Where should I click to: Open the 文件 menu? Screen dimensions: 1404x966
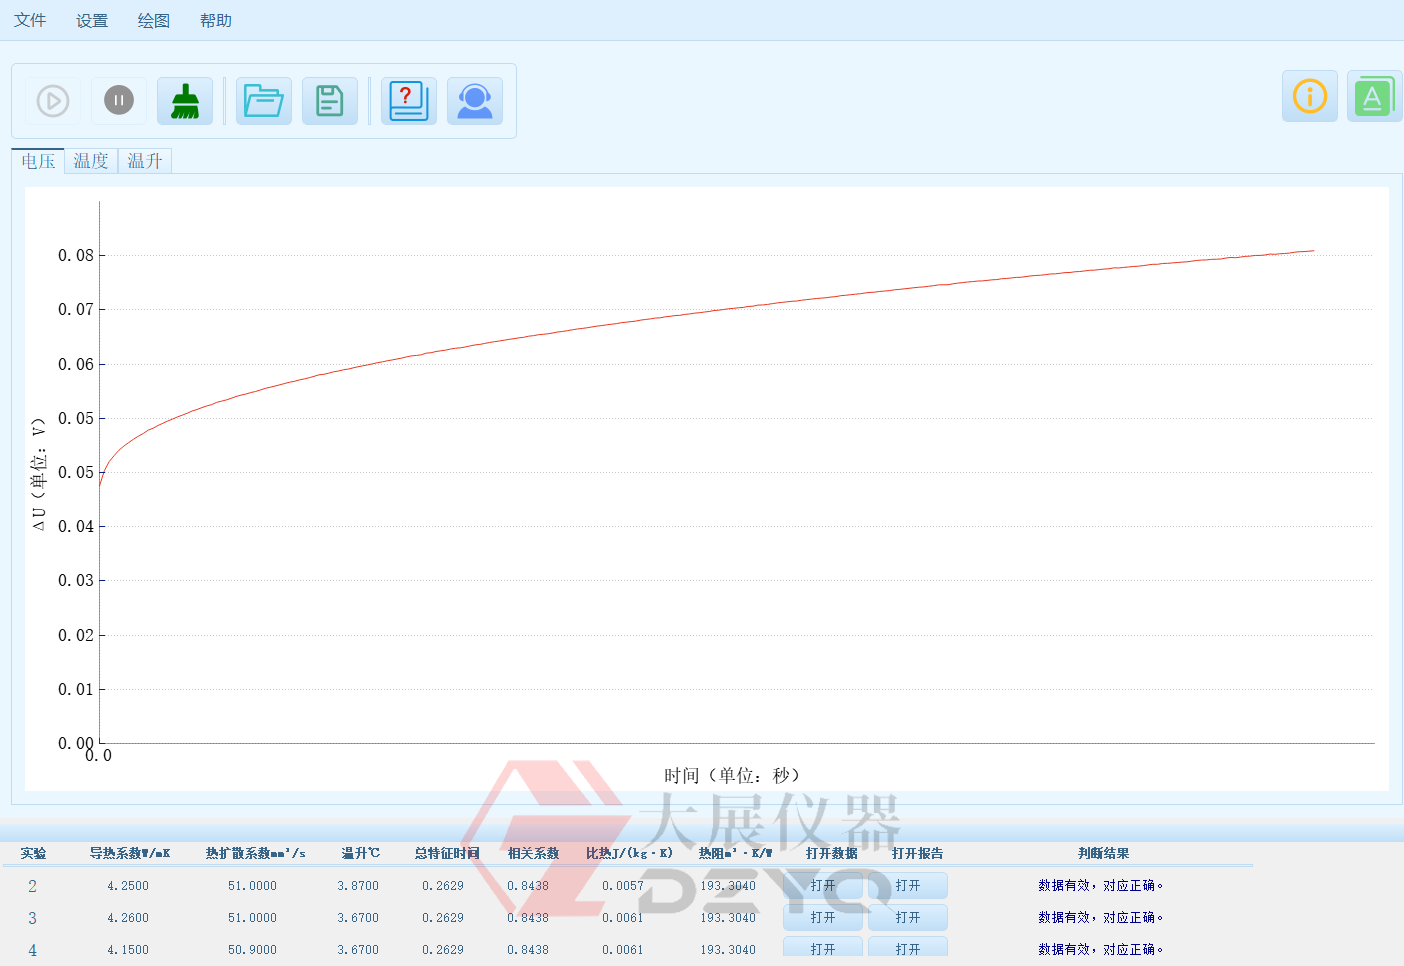pyautogui.click(x=30, y=20)
